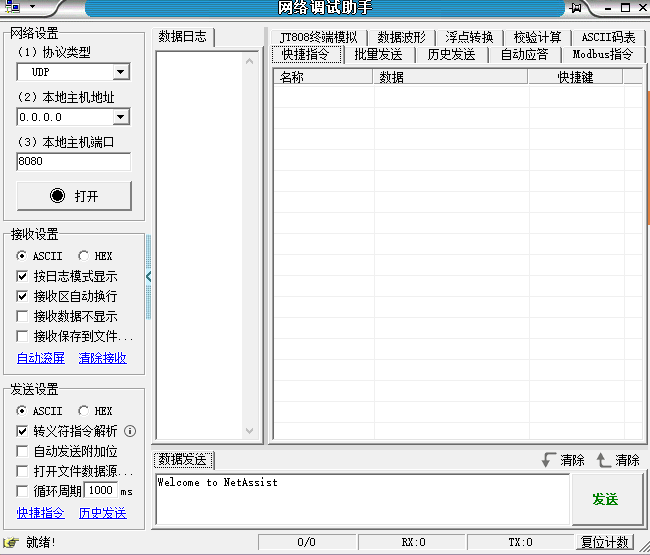
Task: Click the 数据 column header
Action: [x=450, y=77]
